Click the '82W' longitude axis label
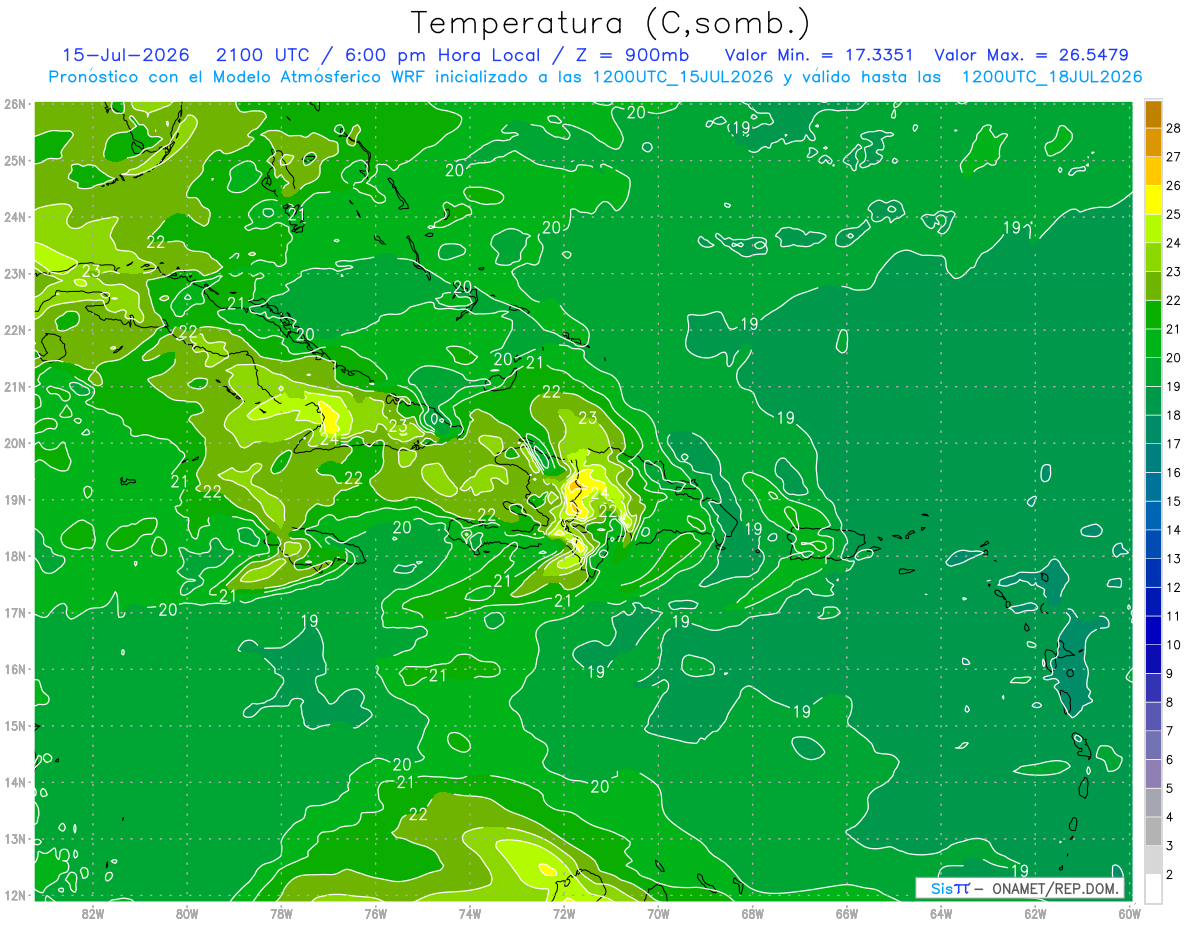The height and width of the screenshot is (927, 1200). (x=93, y=913)
